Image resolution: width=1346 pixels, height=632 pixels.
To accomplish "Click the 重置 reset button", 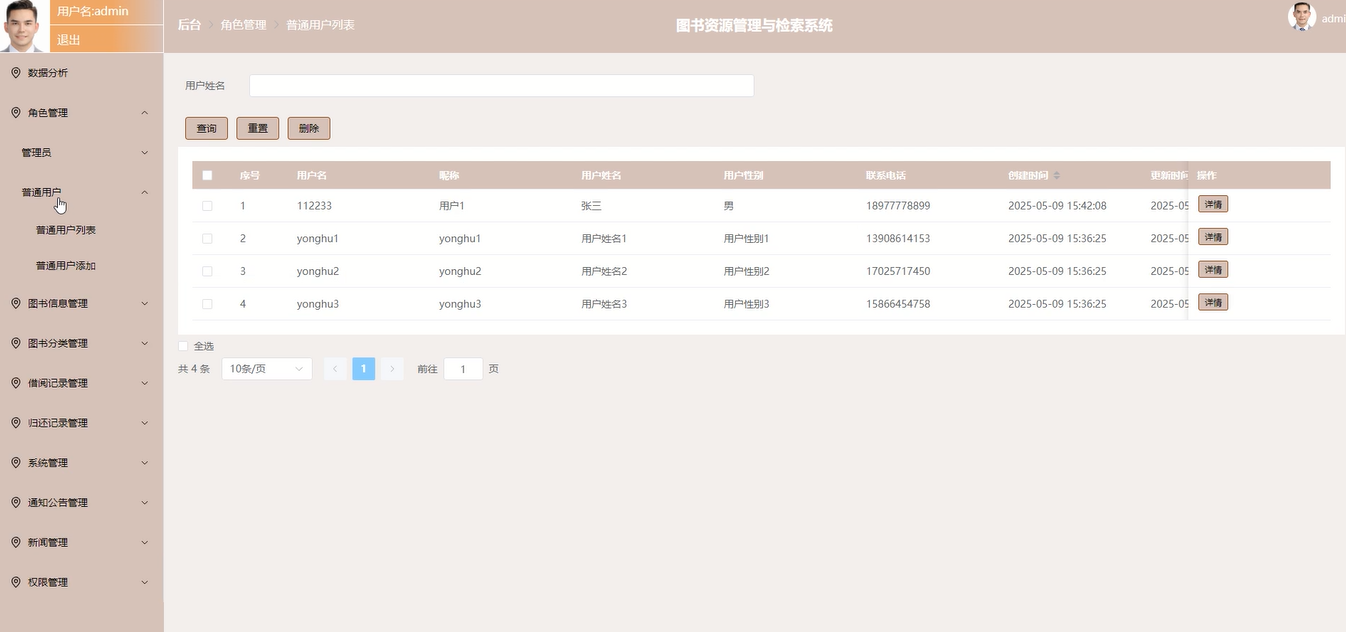I will point(258,128).
